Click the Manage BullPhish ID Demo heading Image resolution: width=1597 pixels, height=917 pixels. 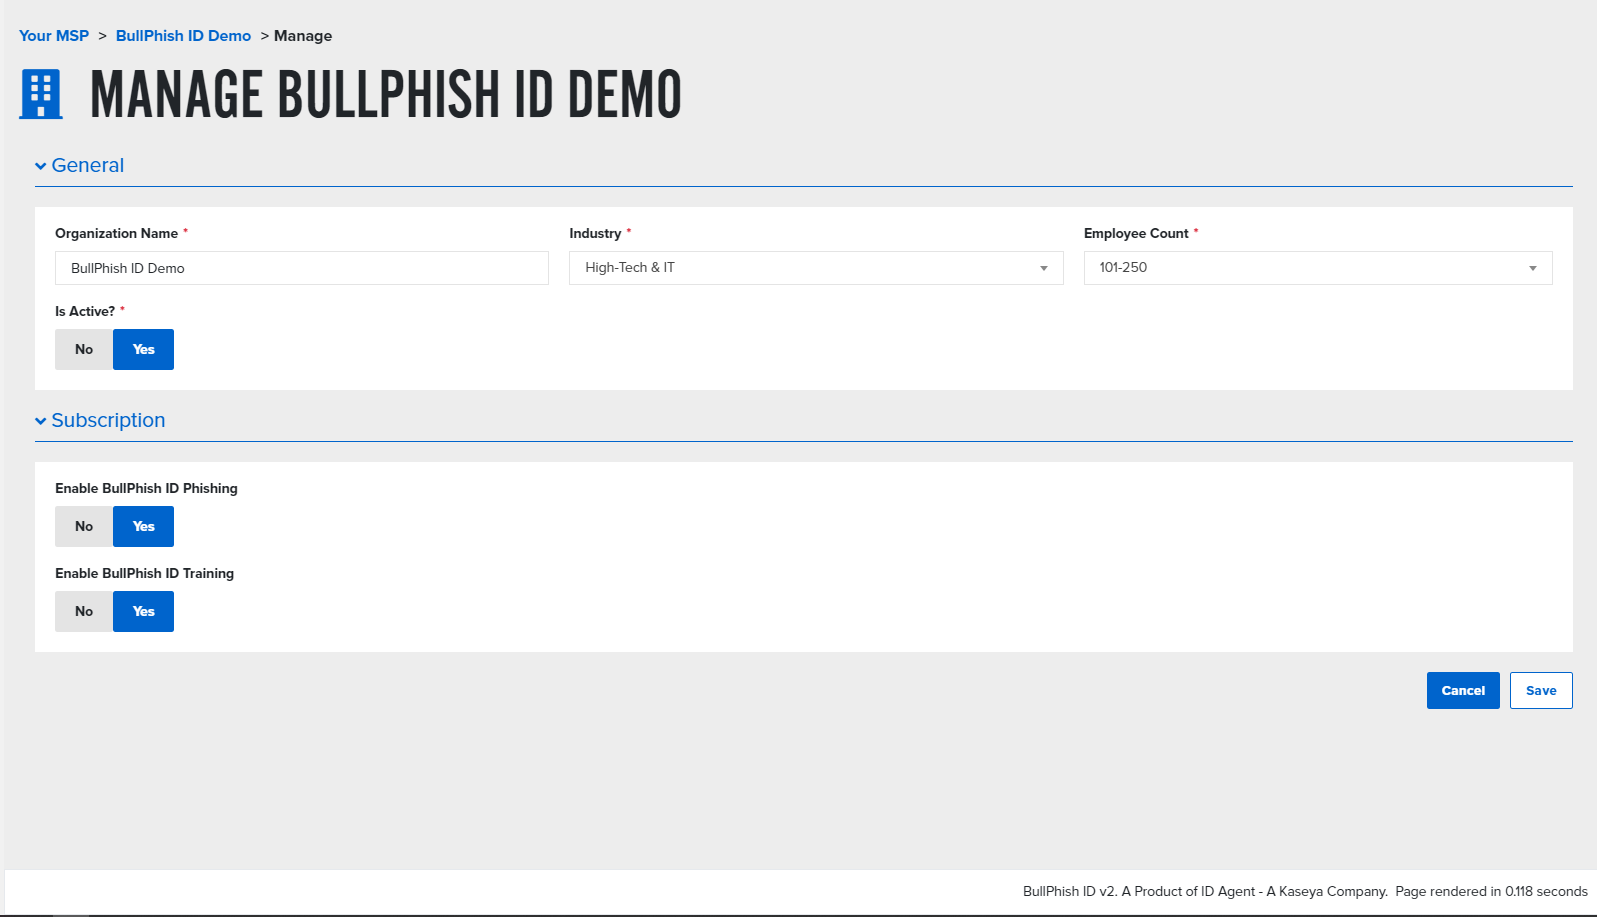386,95
